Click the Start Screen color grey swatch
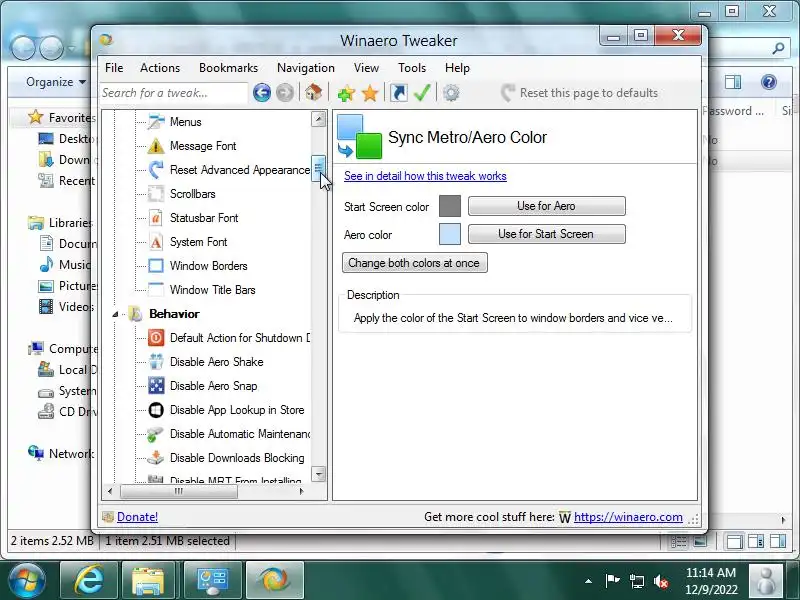Image resolution: width=800 pixels, height=600 pixels. tap(449, 206)
